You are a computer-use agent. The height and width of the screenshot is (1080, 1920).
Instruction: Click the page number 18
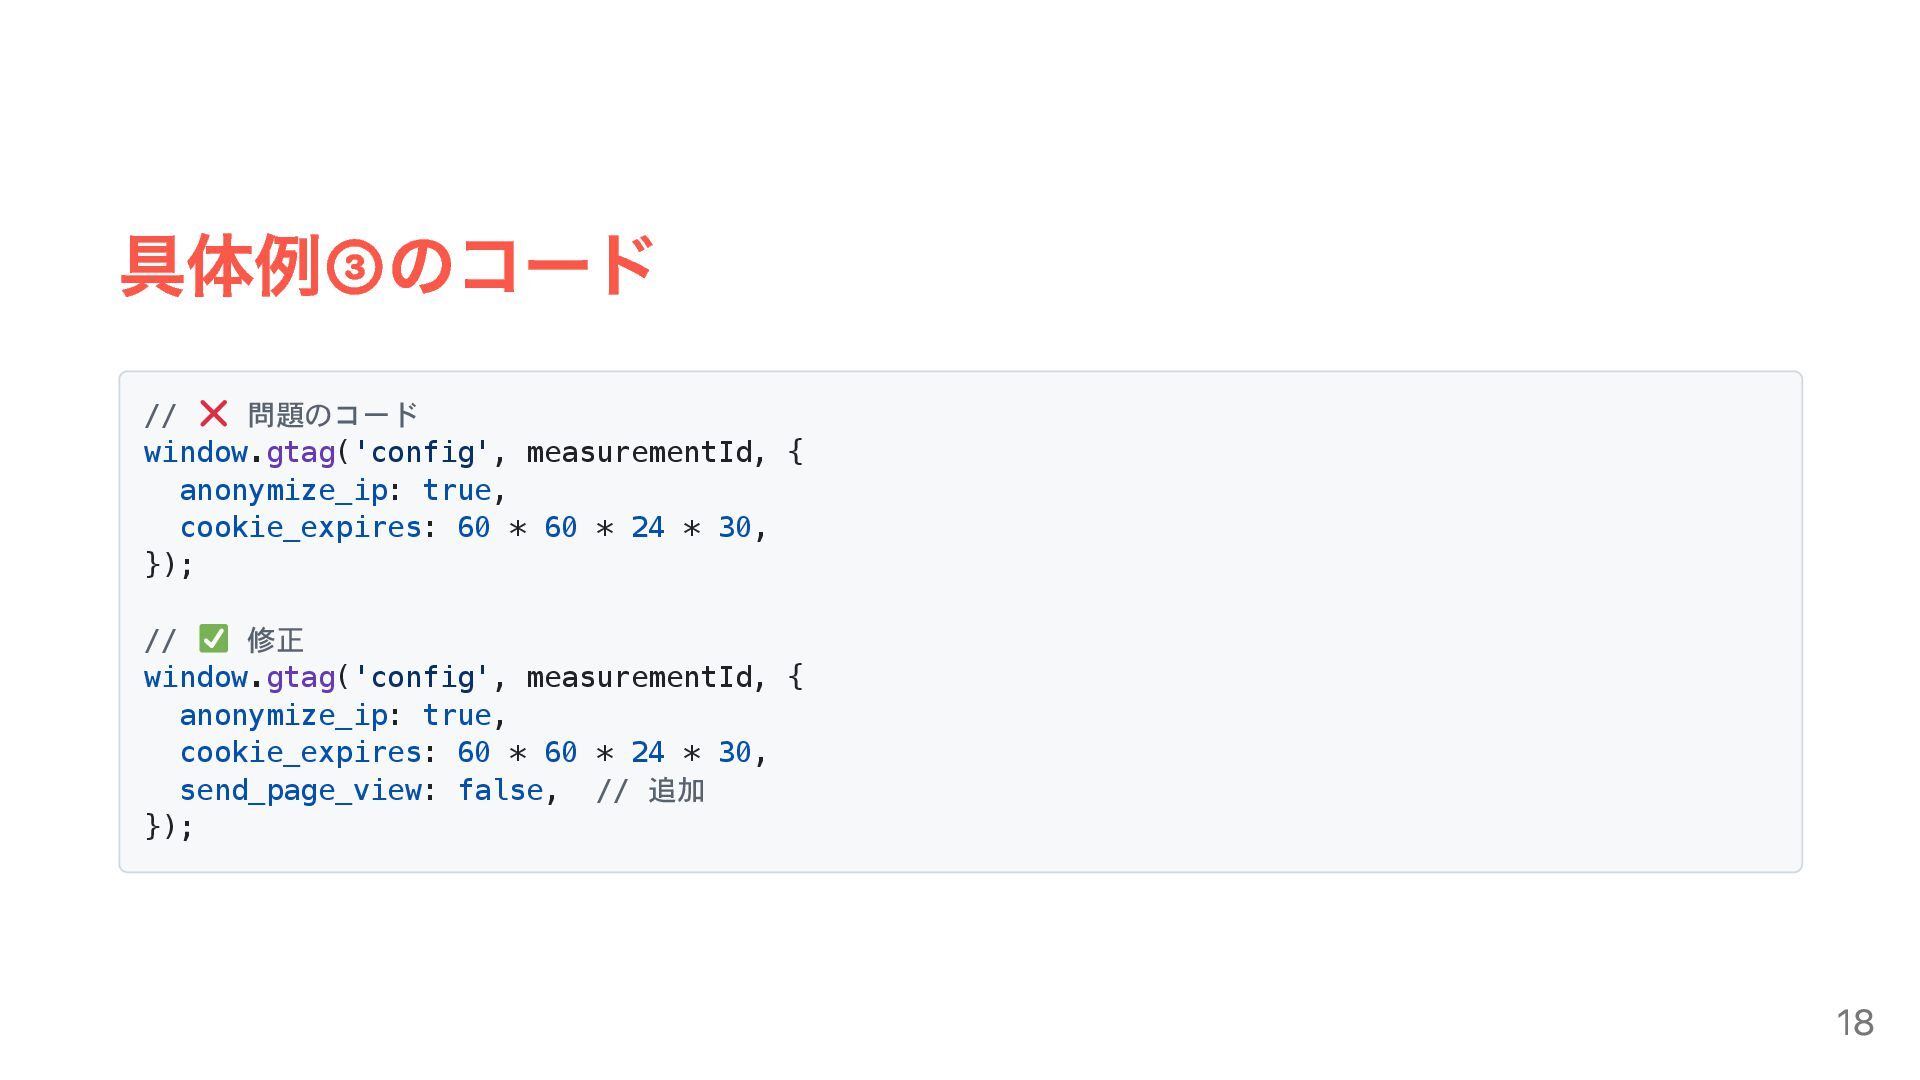click(1854, 1022)
